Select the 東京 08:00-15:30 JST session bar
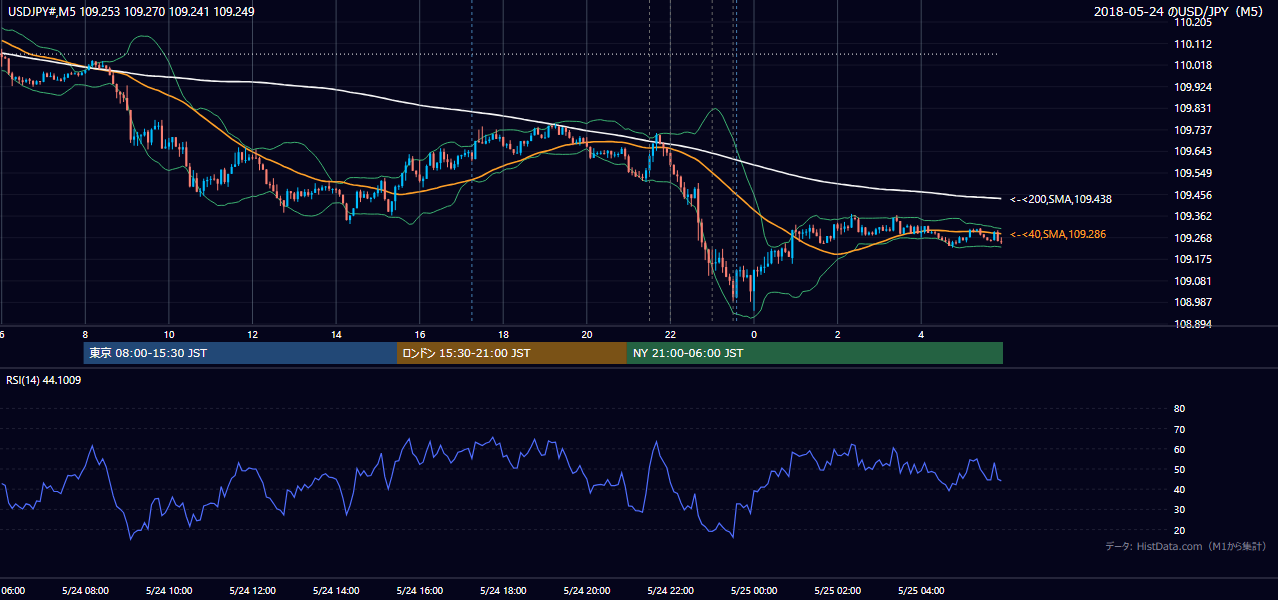The image size is (1278, 600). click(240, 353)
